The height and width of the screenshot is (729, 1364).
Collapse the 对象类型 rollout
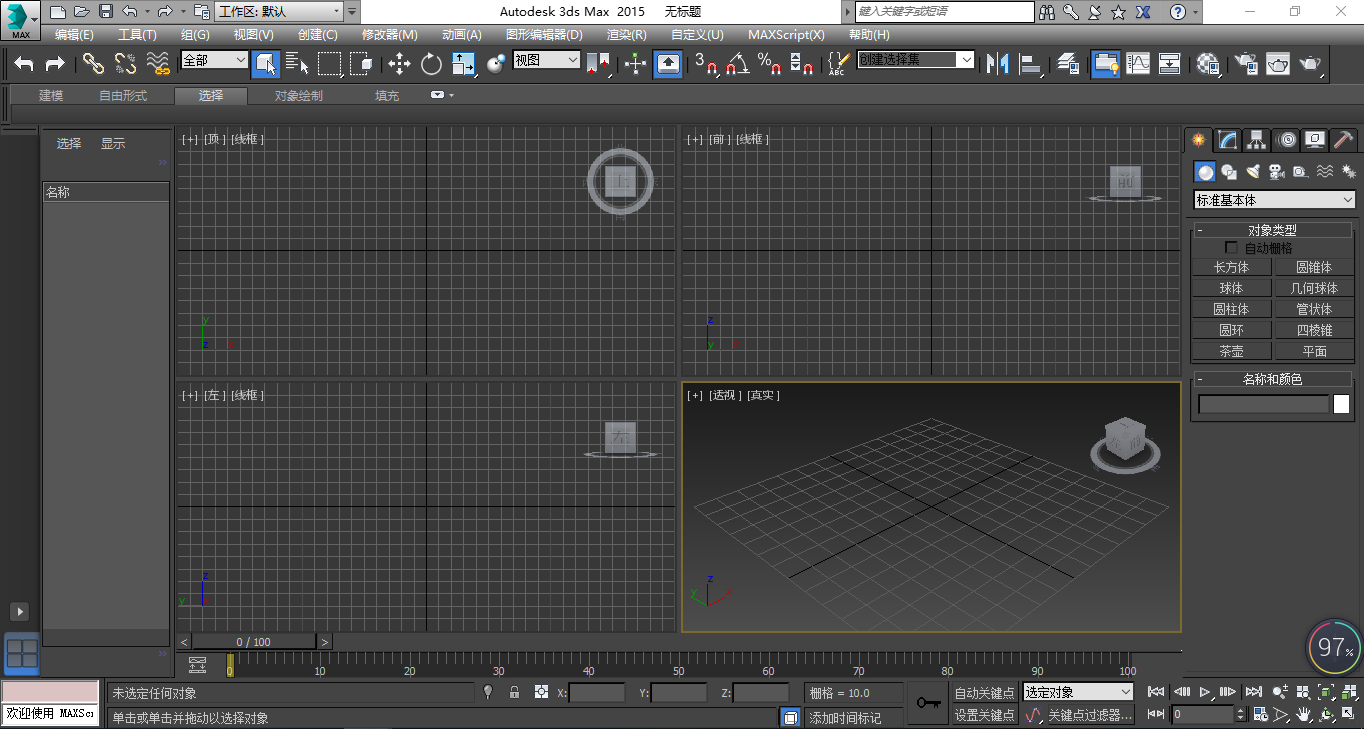[1273, 230]
